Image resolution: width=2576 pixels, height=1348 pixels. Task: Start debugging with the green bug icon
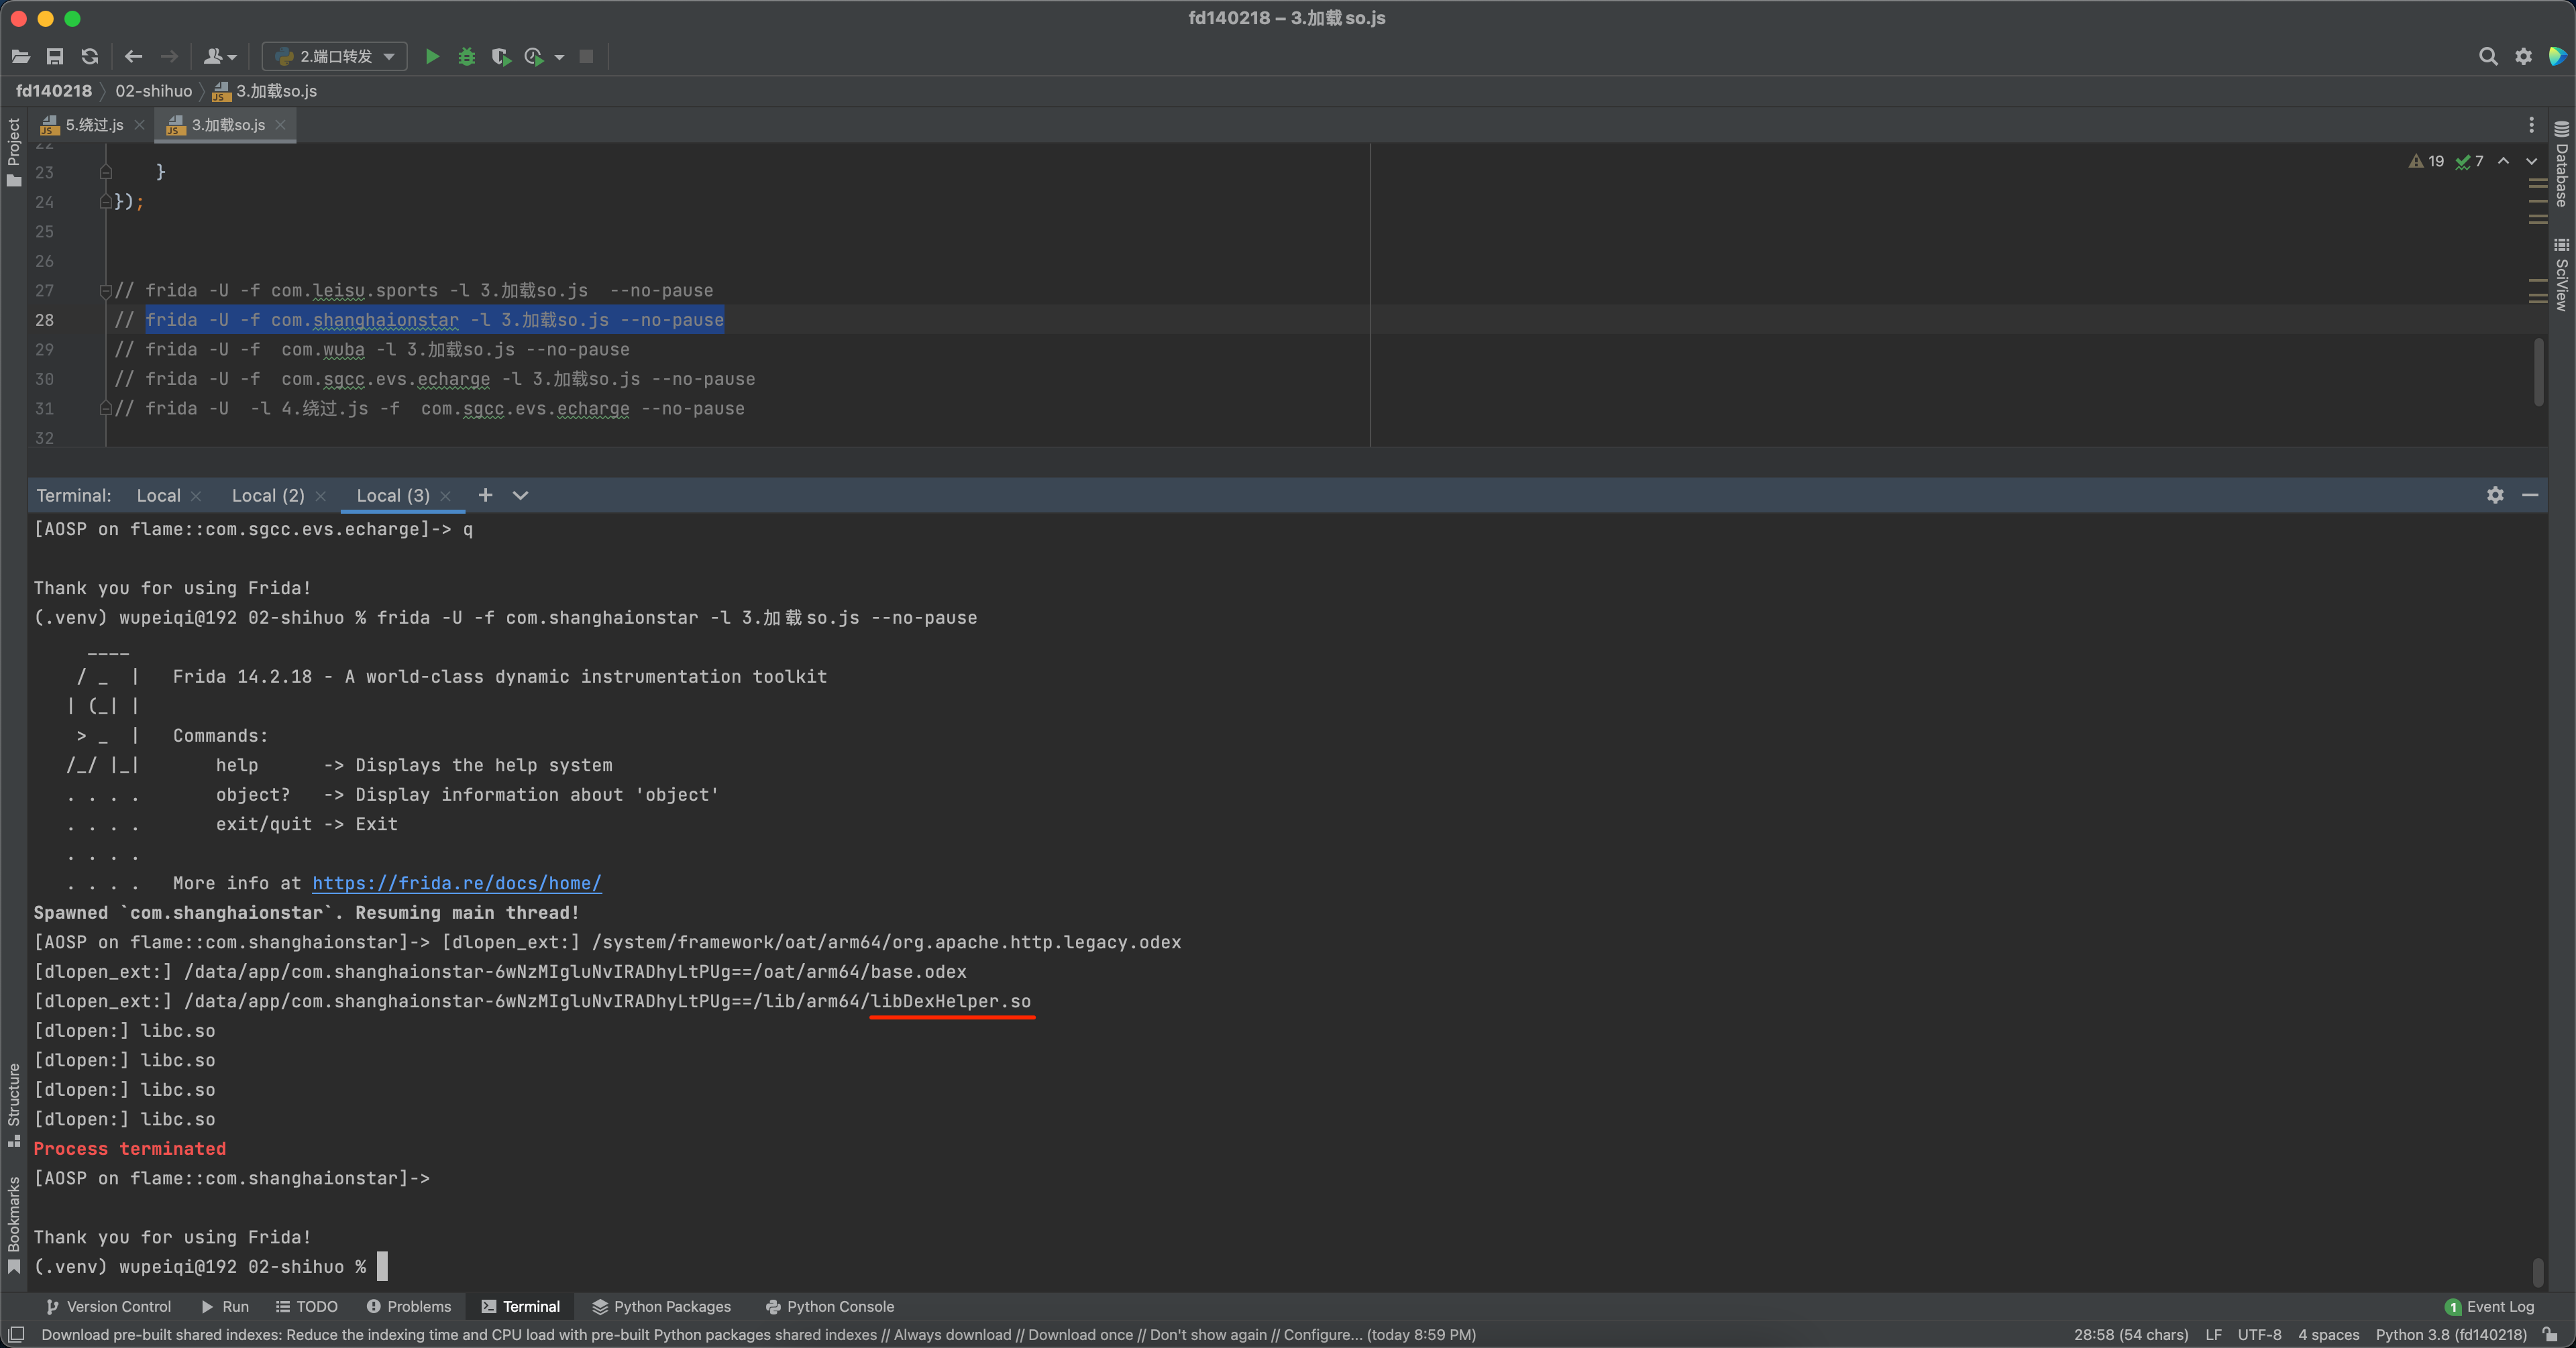click(466, 56)
